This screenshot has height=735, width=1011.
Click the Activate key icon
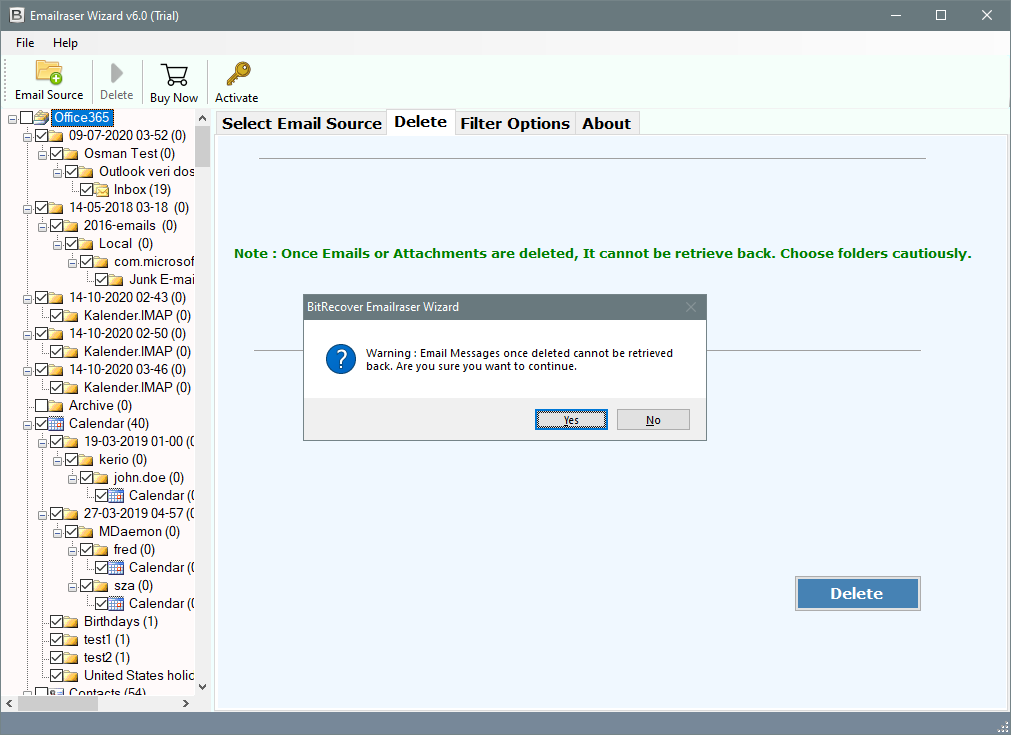point(238,74)
